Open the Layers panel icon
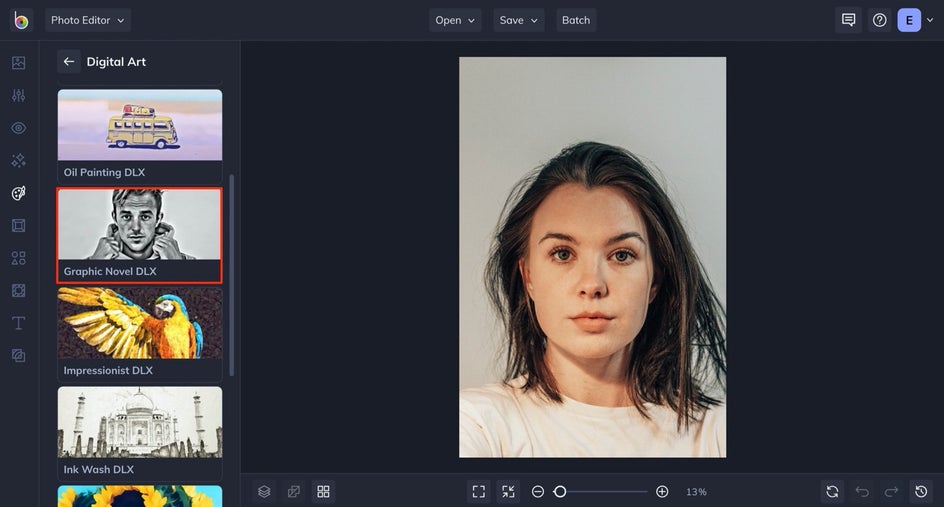 [264, 491]
